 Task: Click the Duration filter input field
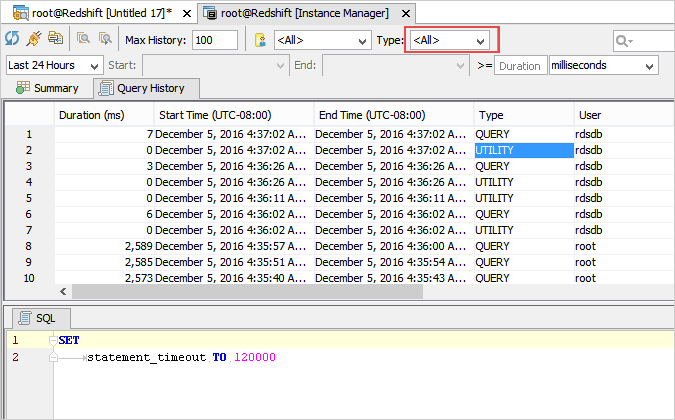pos(520,65)
